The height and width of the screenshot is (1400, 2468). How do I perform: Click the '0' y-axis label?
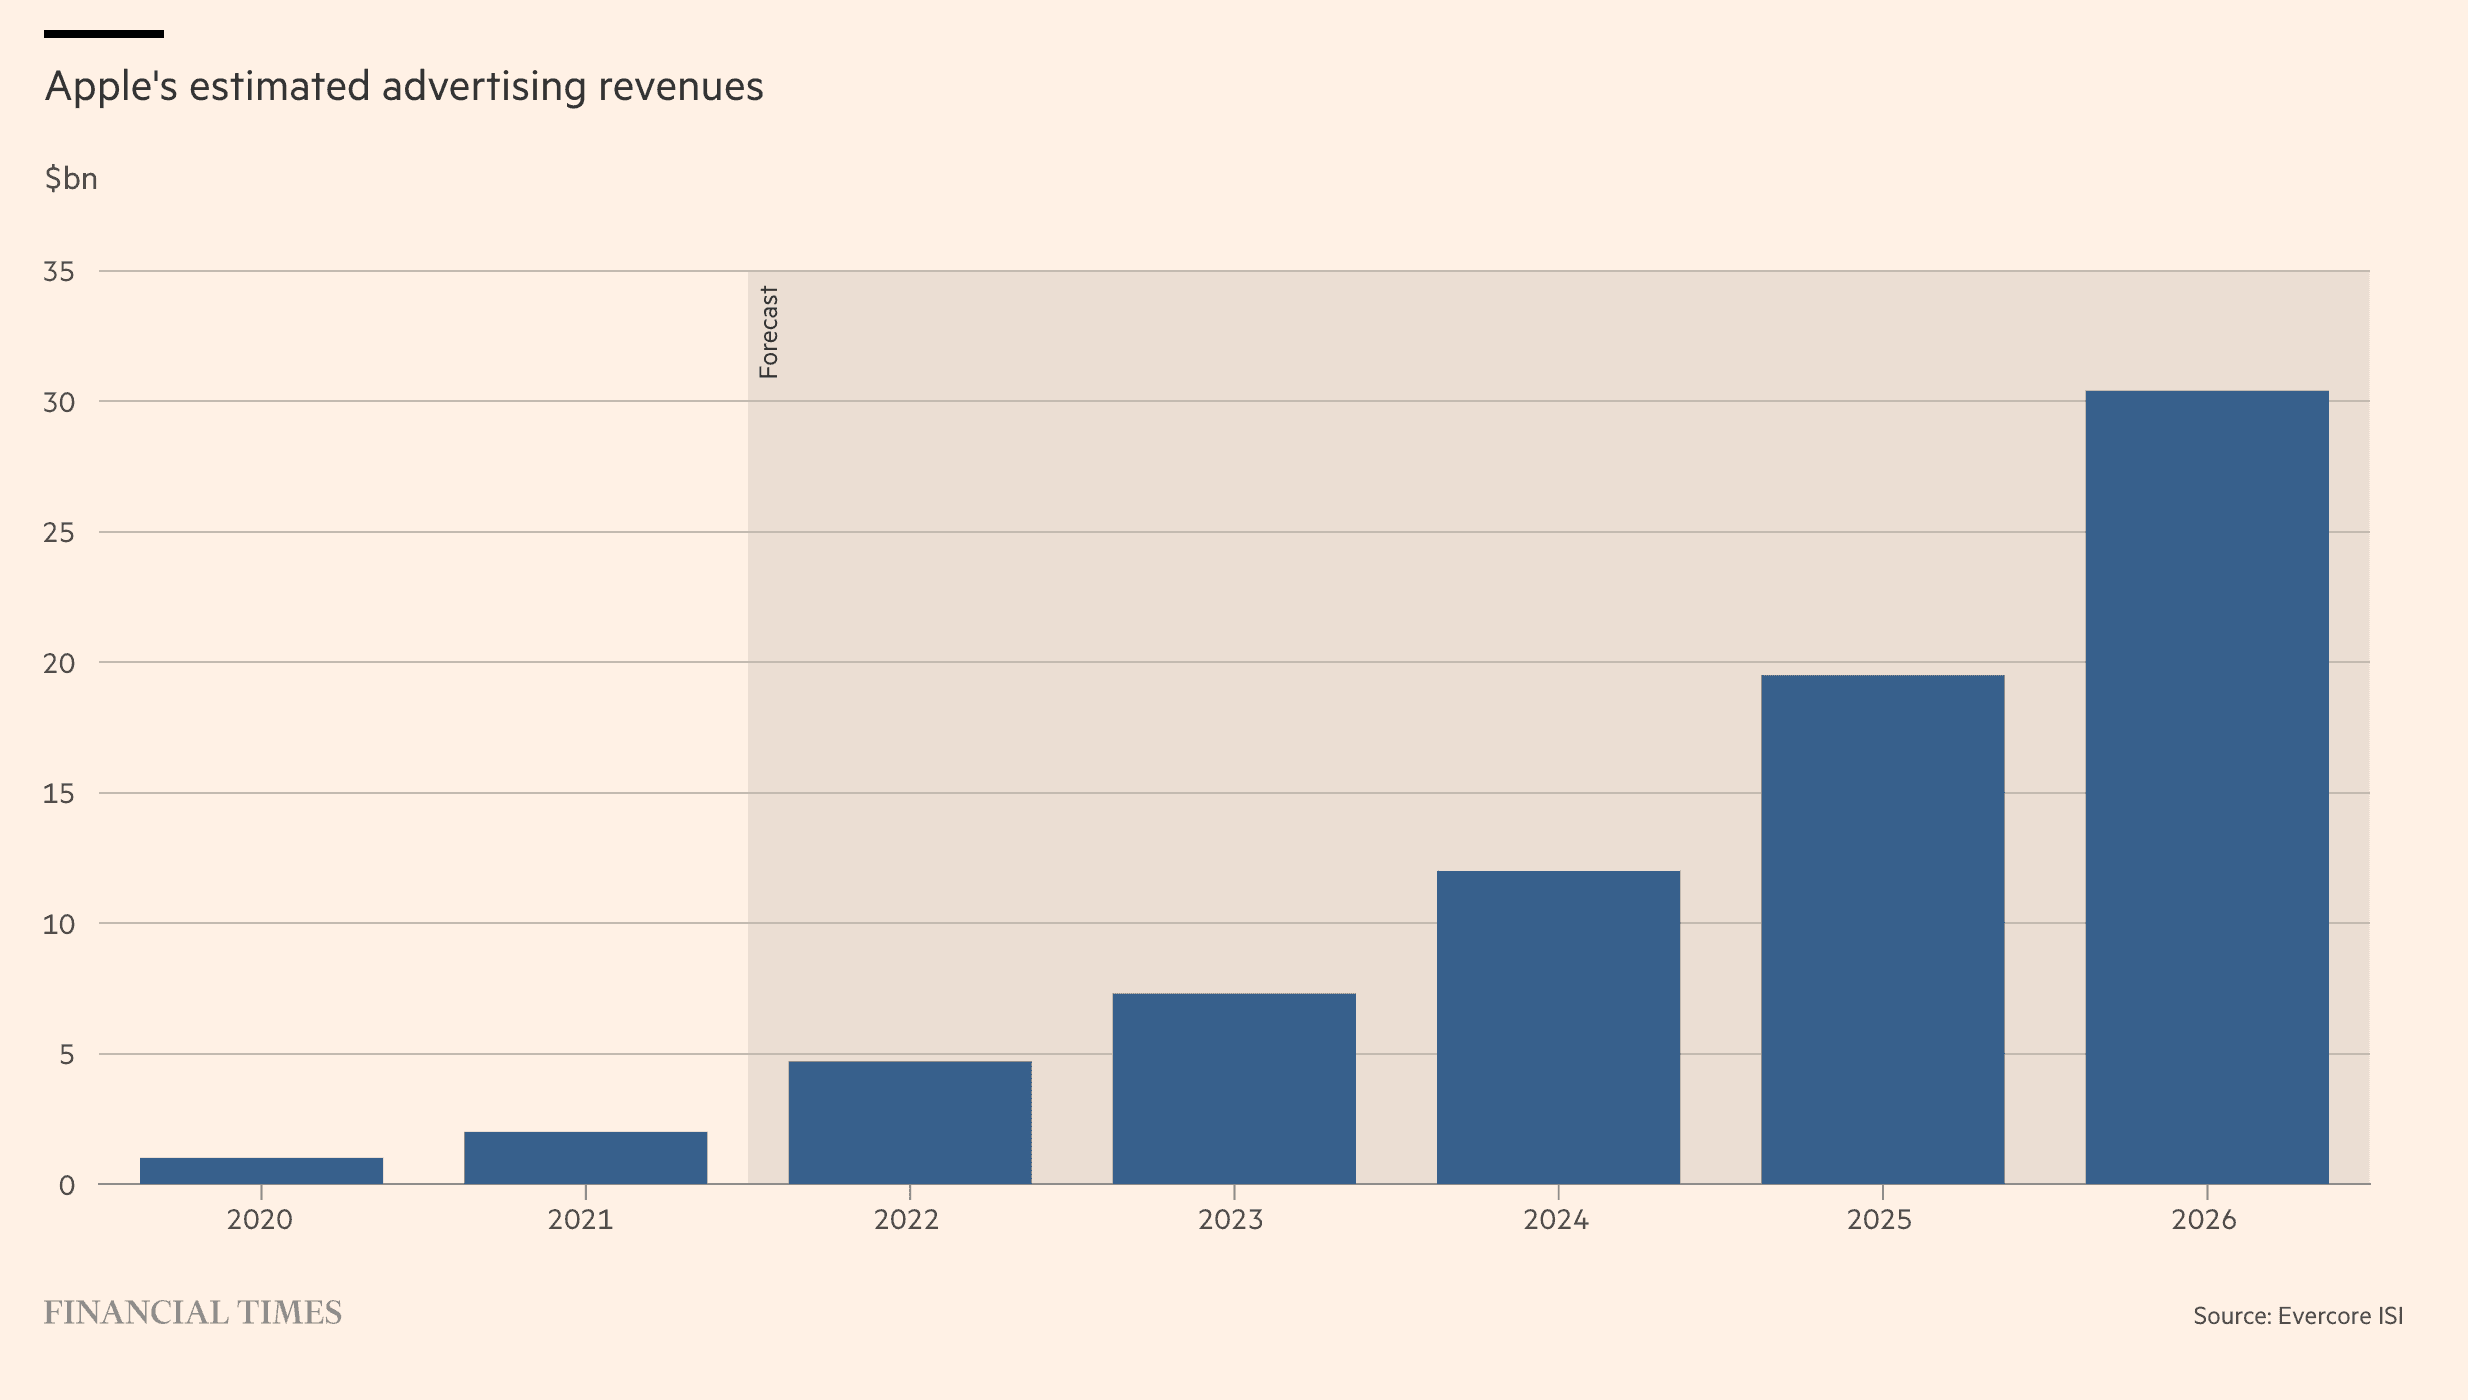click(67, 1185)
